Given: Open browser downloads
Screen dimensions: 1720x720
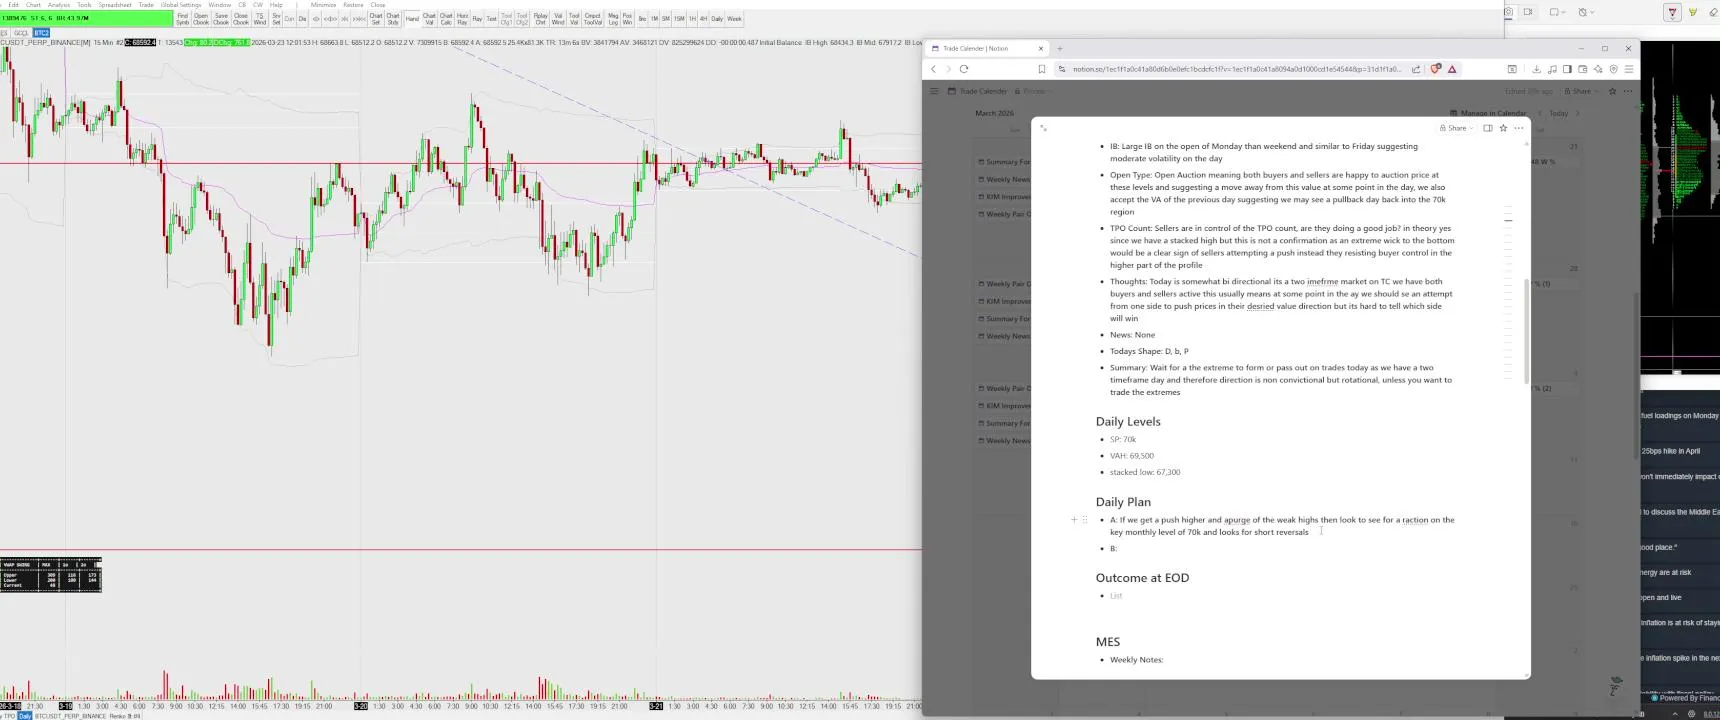Looking at the screenshot, I should [1536, 69].
